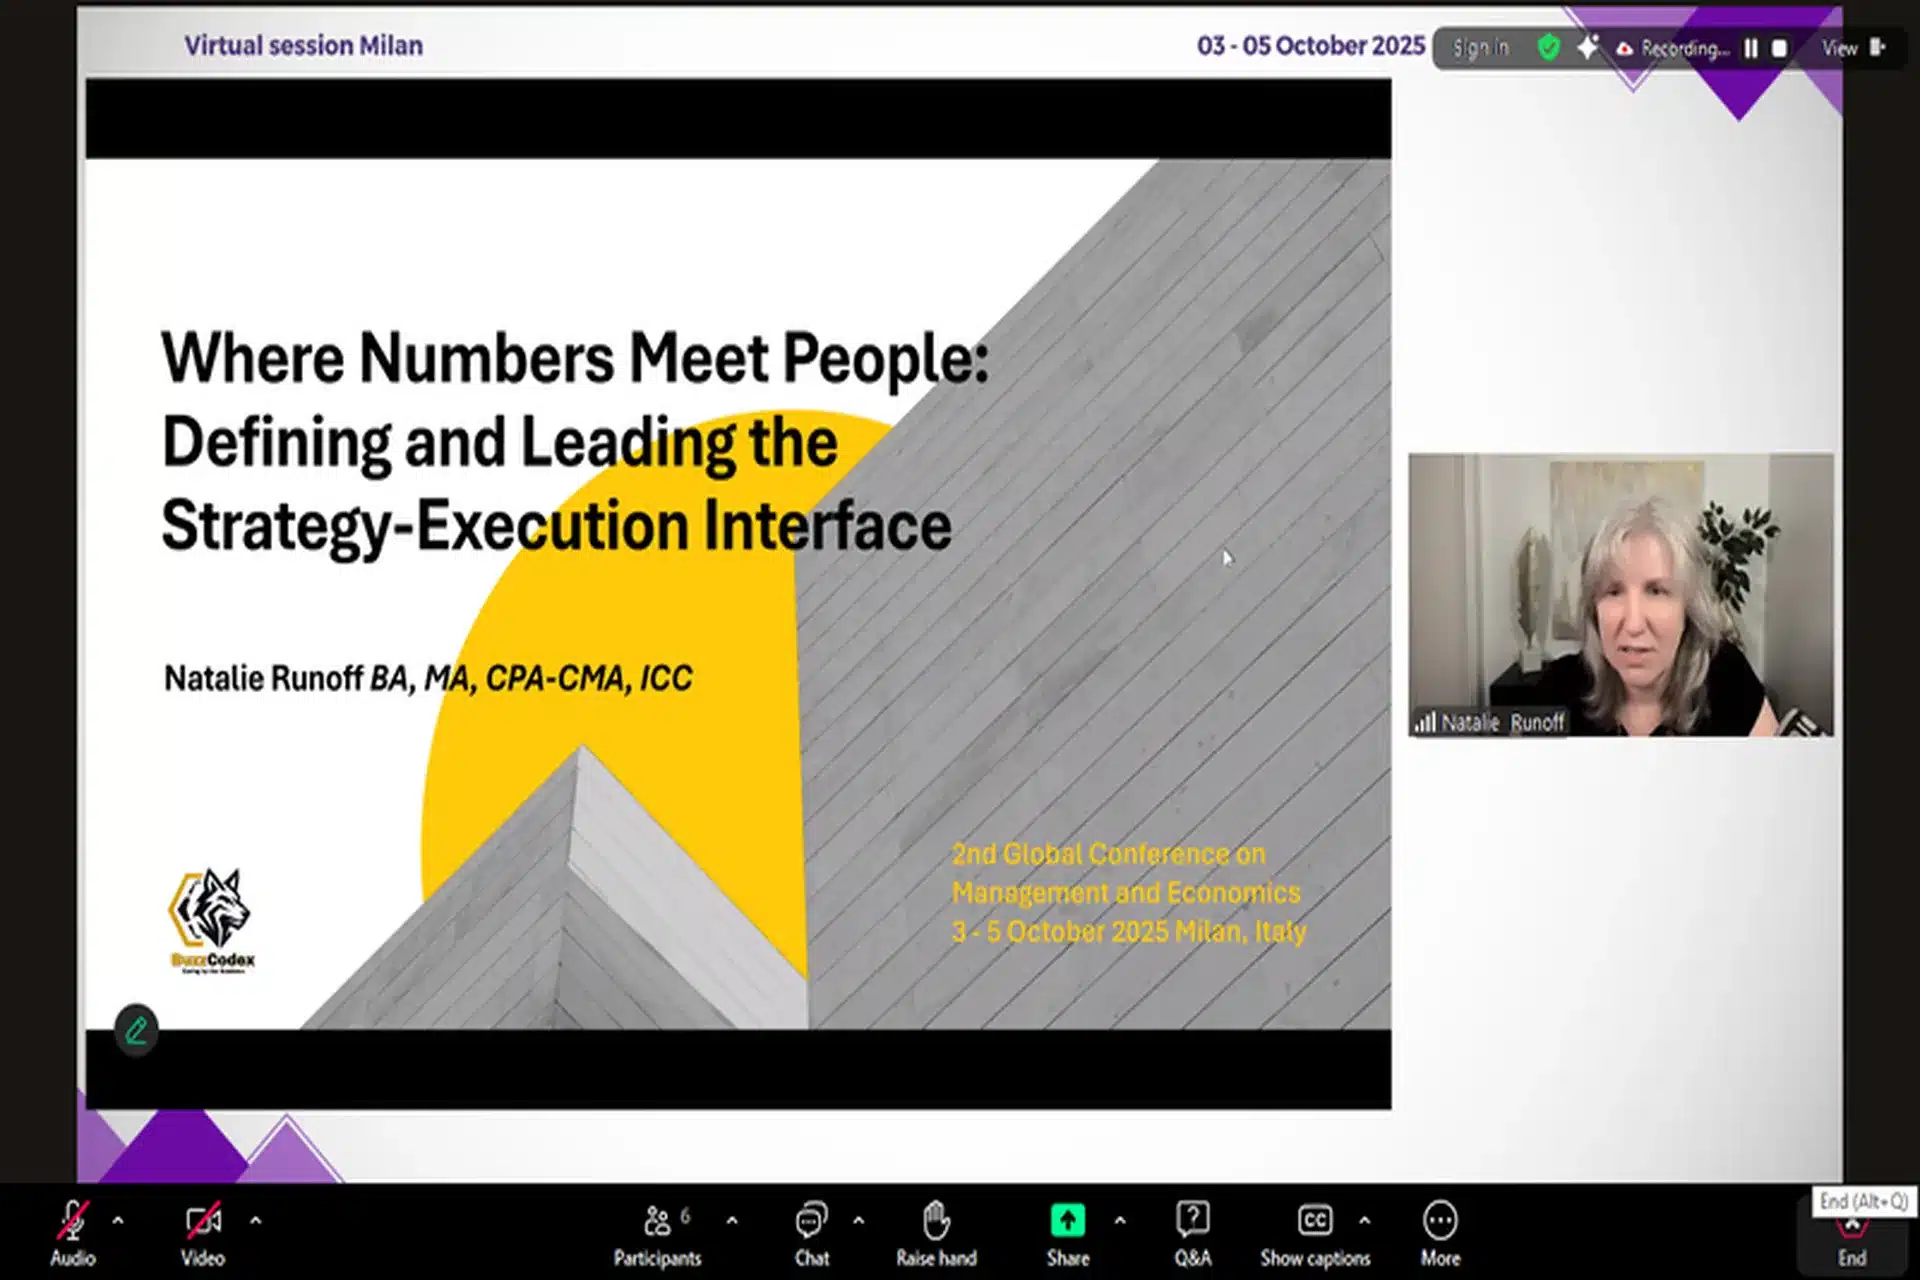Screen dimensions: 1920x1280
Task: Expand video options chevron
Action: (x=256, y=1221)
